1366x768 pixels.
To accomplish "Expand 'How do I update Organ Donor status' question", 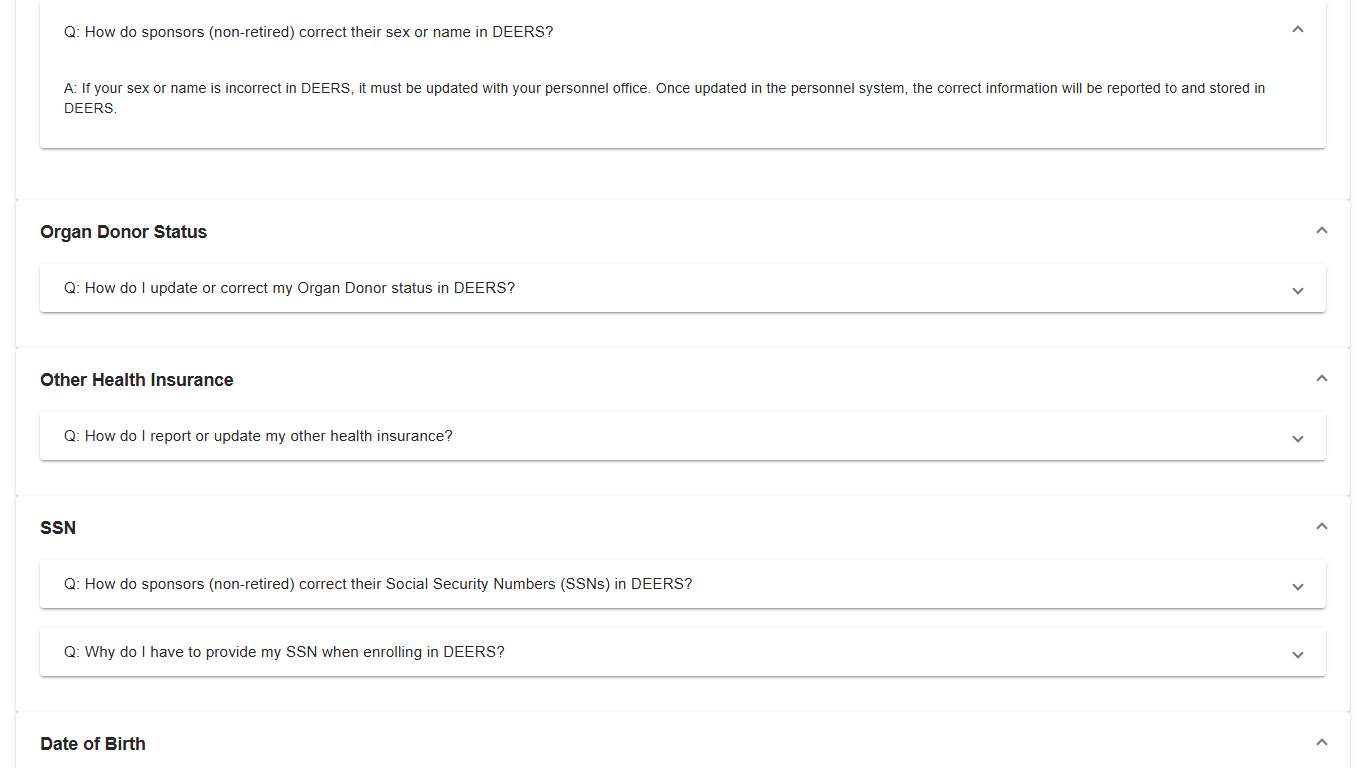I will click(x=290, y=288).
